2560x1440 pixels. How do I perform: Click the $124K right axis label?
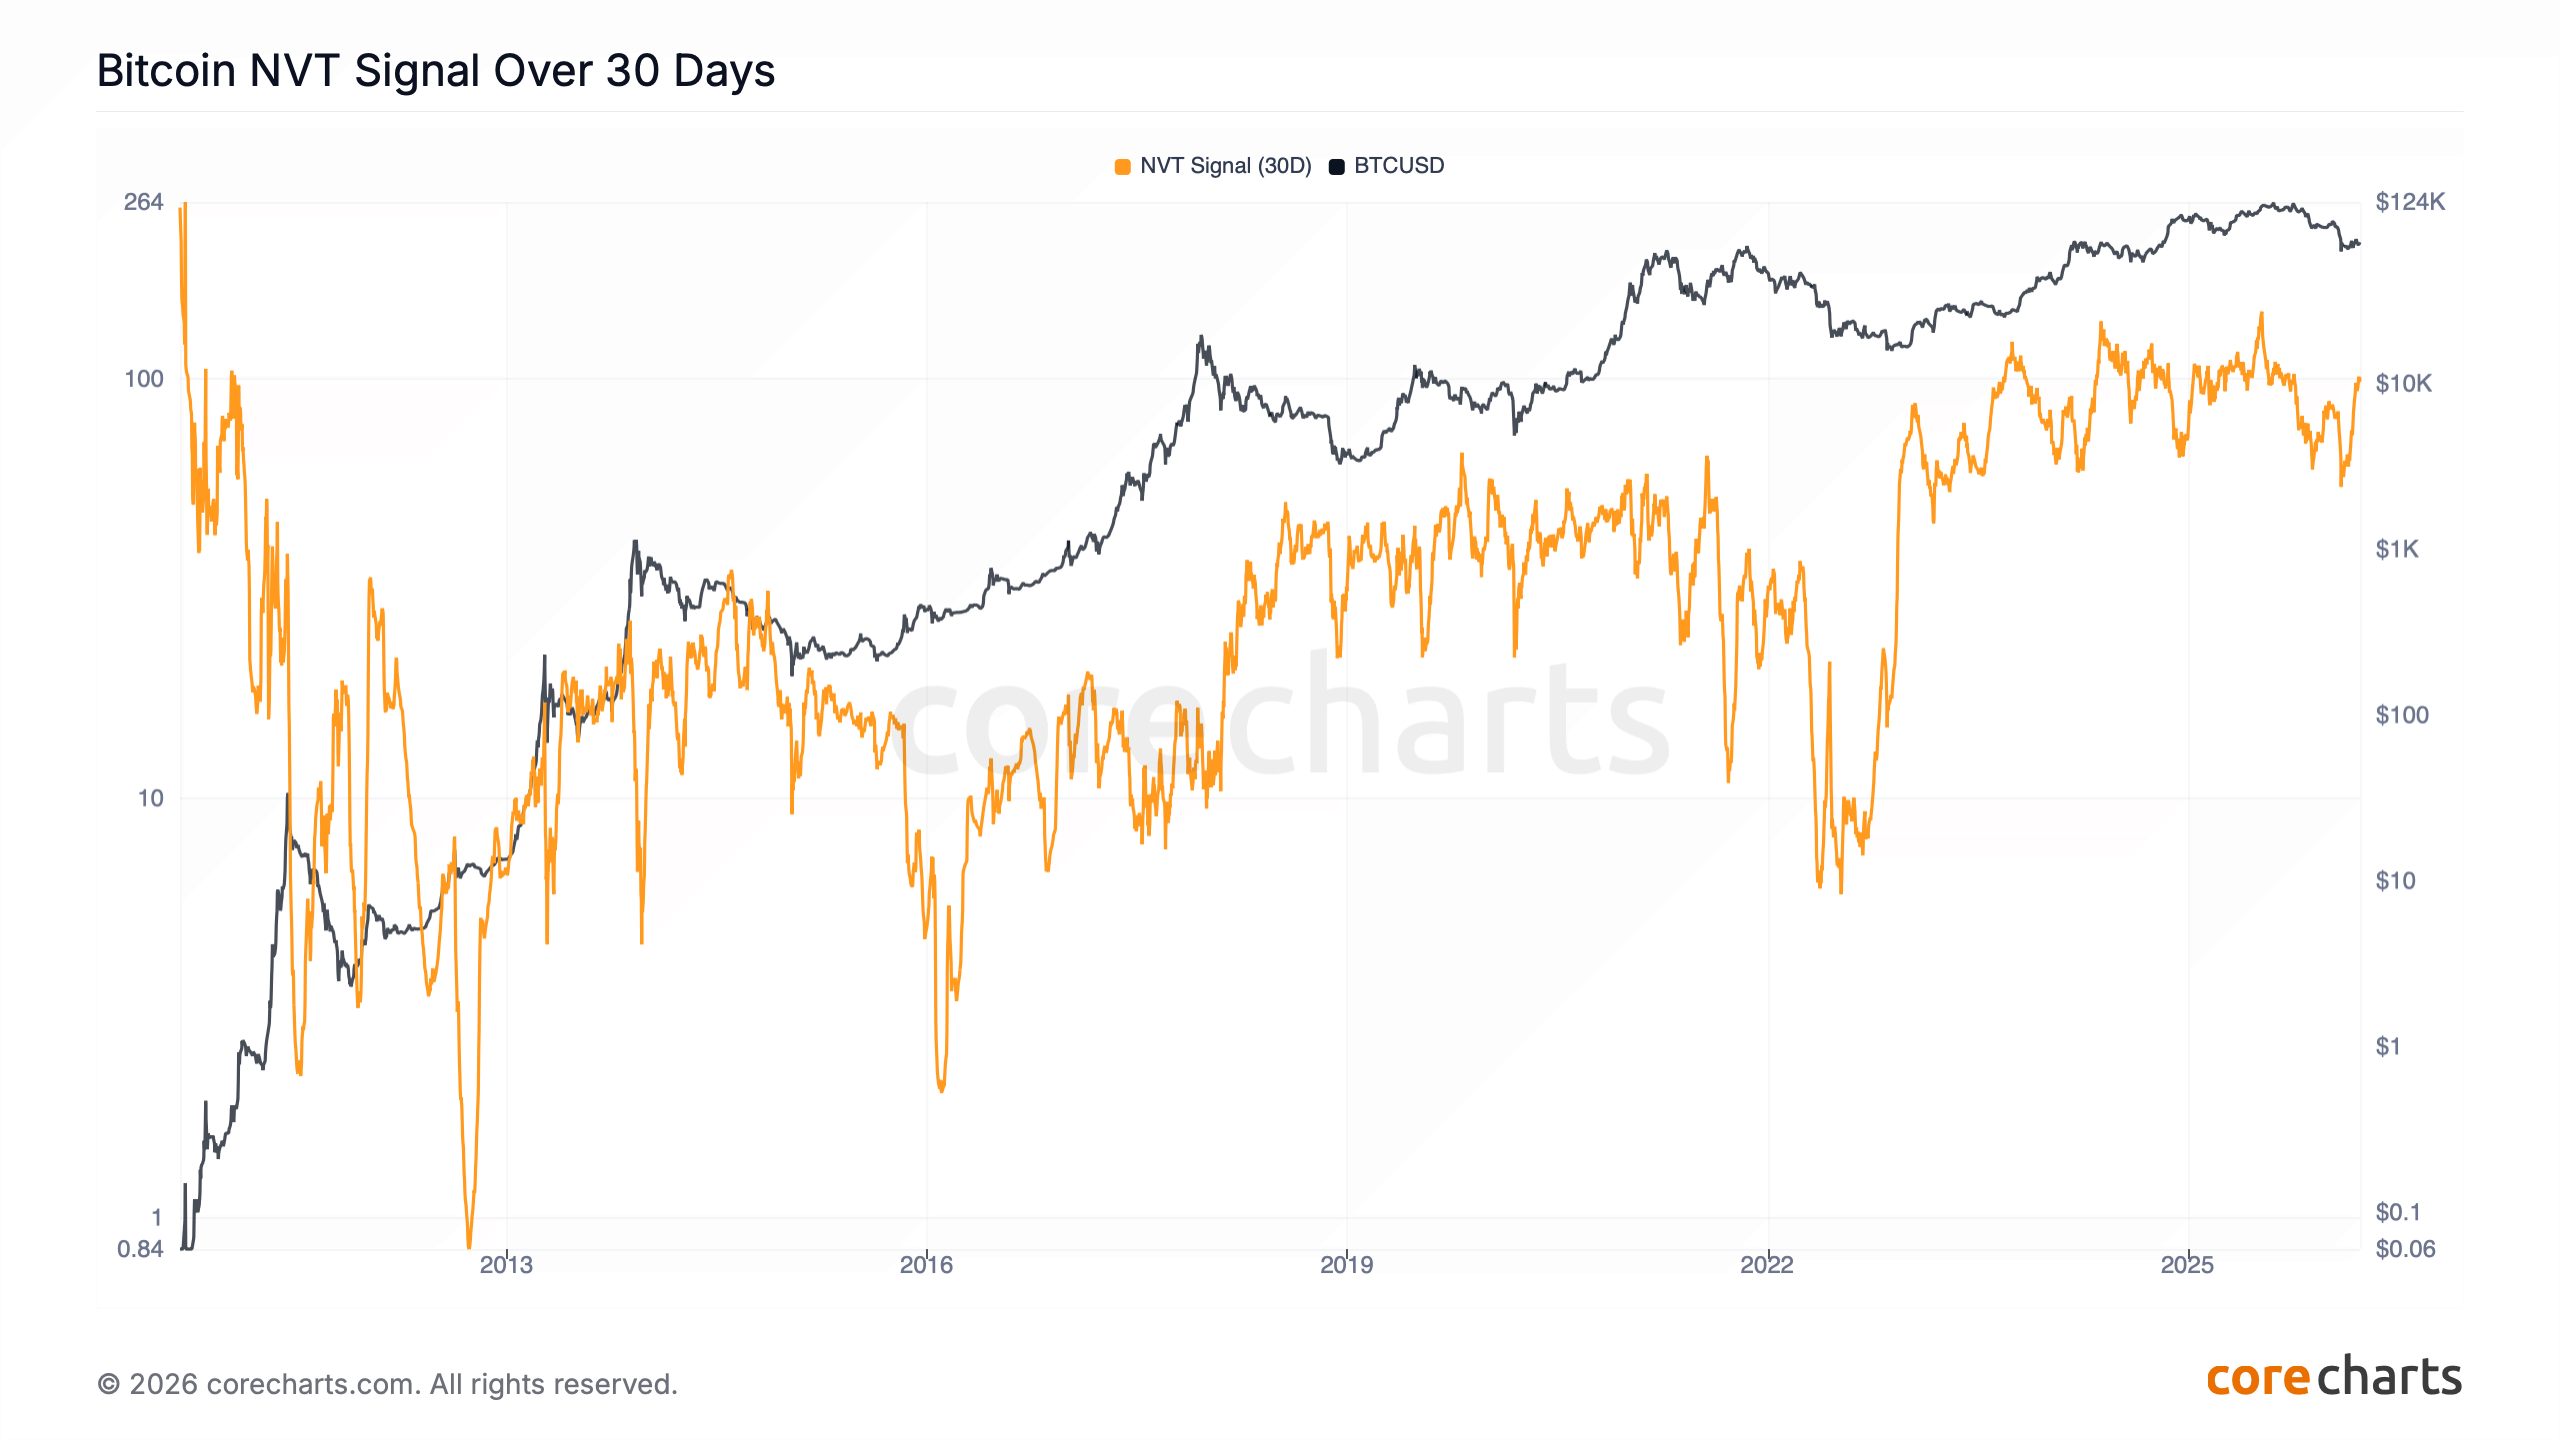tap(2410, 202)
